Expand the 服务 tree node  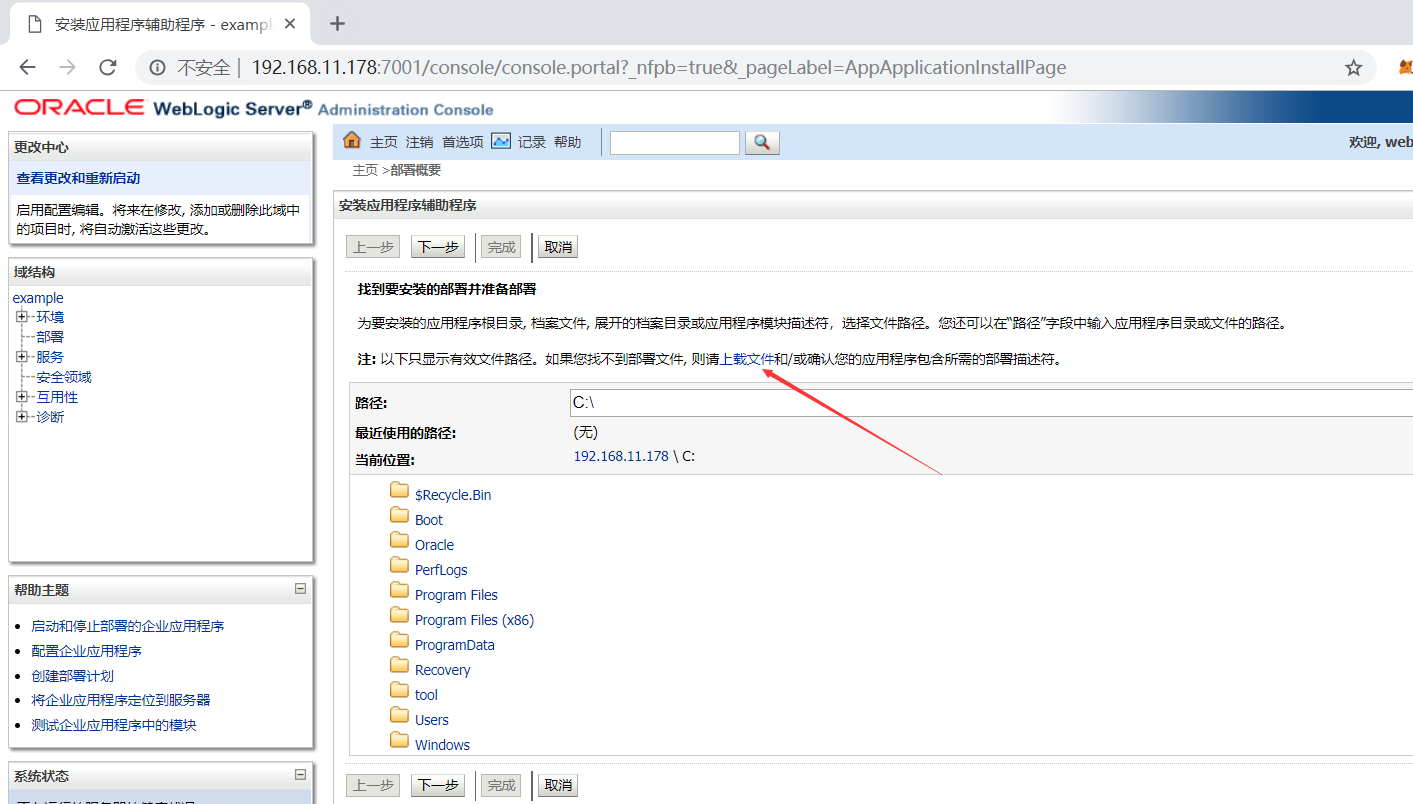pyautogui.click(x=22, y=356)
